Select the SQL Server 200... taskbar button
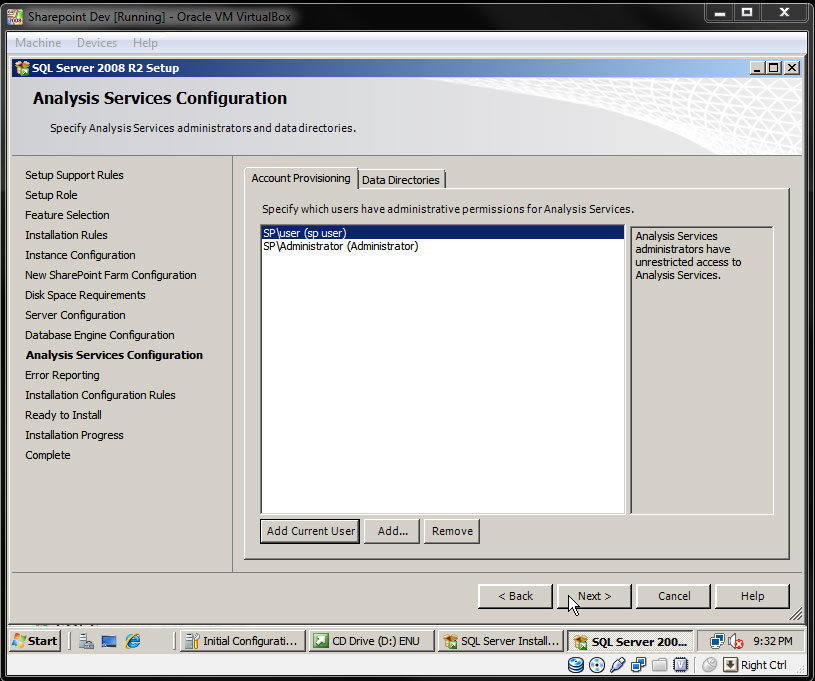 click(630, 641)
